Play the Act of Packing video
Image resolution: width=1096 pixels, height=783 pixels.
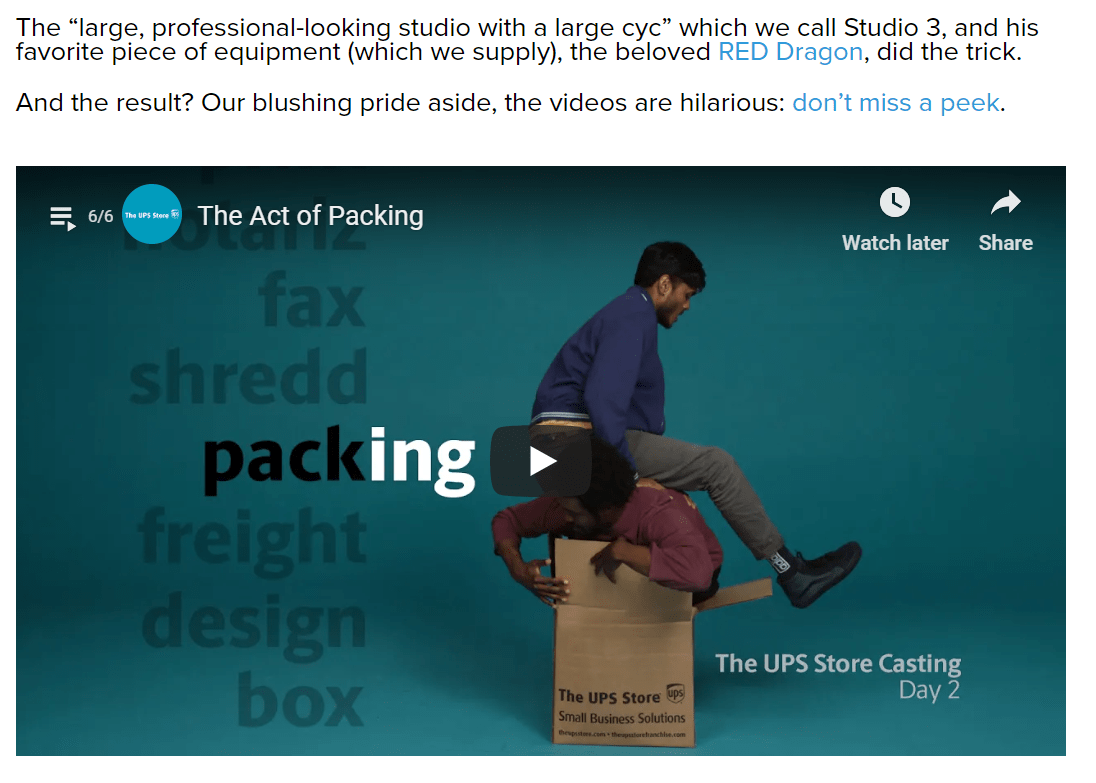pyautogui.click(x=540, y=461)
